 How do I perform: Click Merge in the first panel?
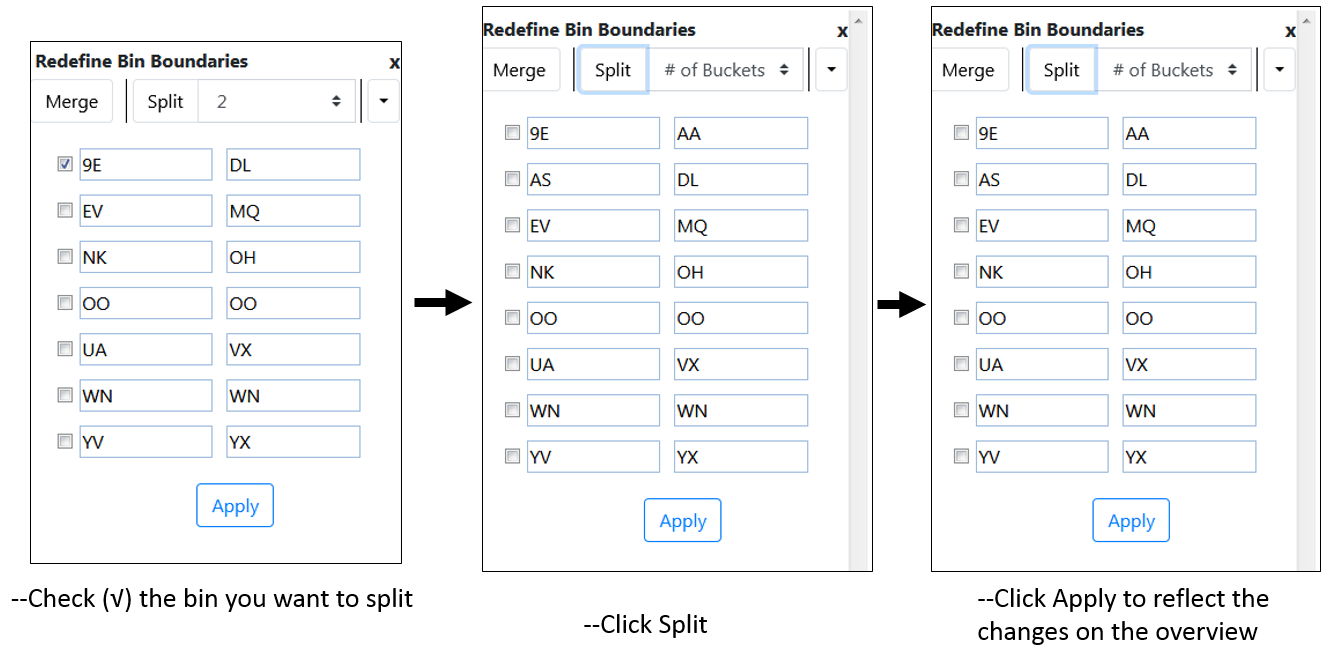tap(72, 101)
